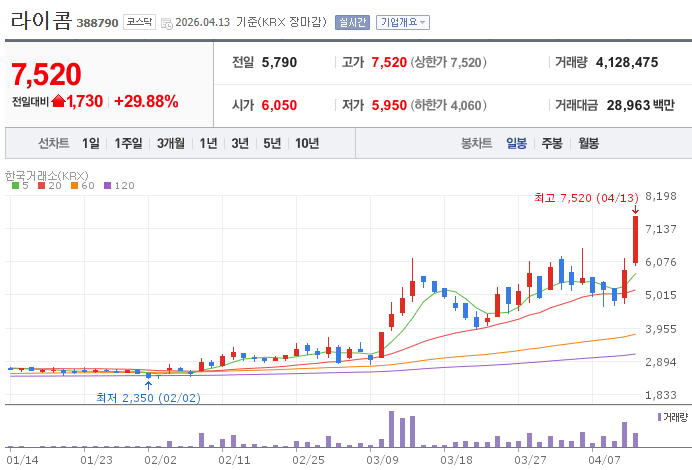
Task: Click the 라이콤 stock name heading
Action: click(x=41, y=21)
